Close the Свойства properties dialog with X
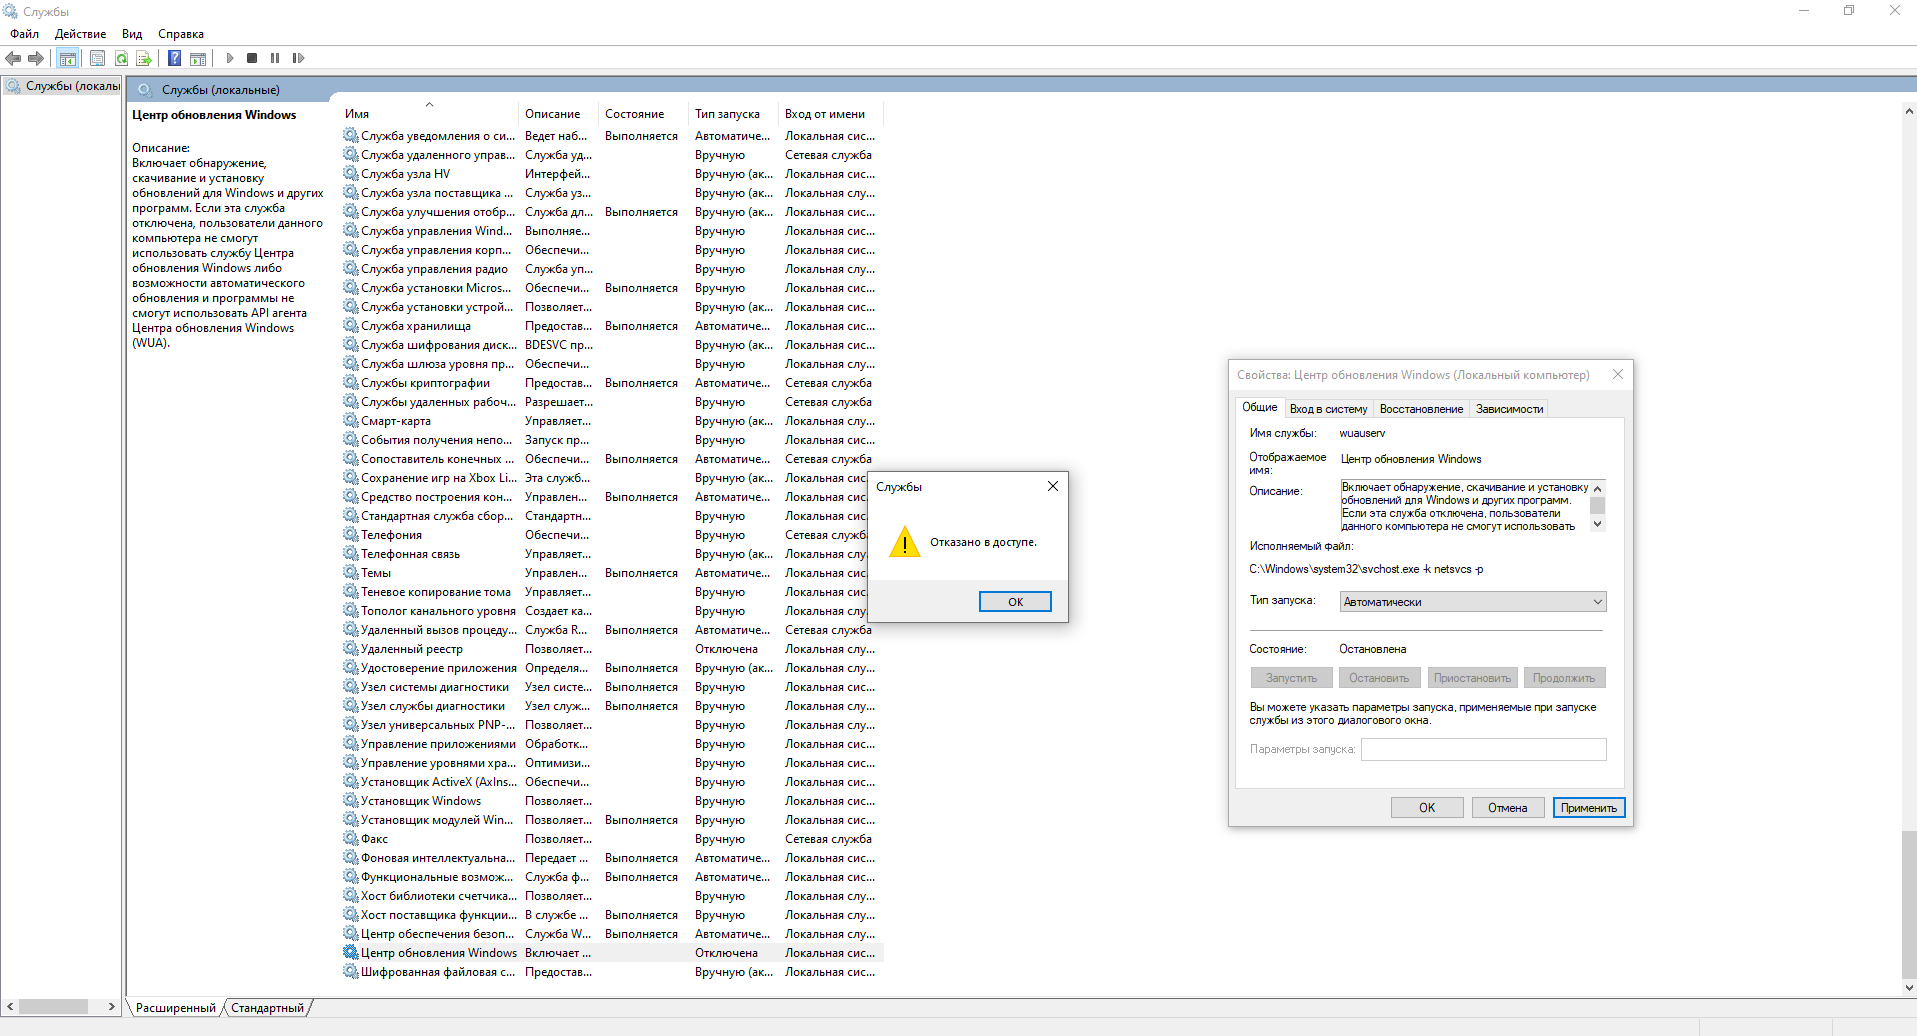Screen dimensions: 1917x1036 click(1618, 374)
